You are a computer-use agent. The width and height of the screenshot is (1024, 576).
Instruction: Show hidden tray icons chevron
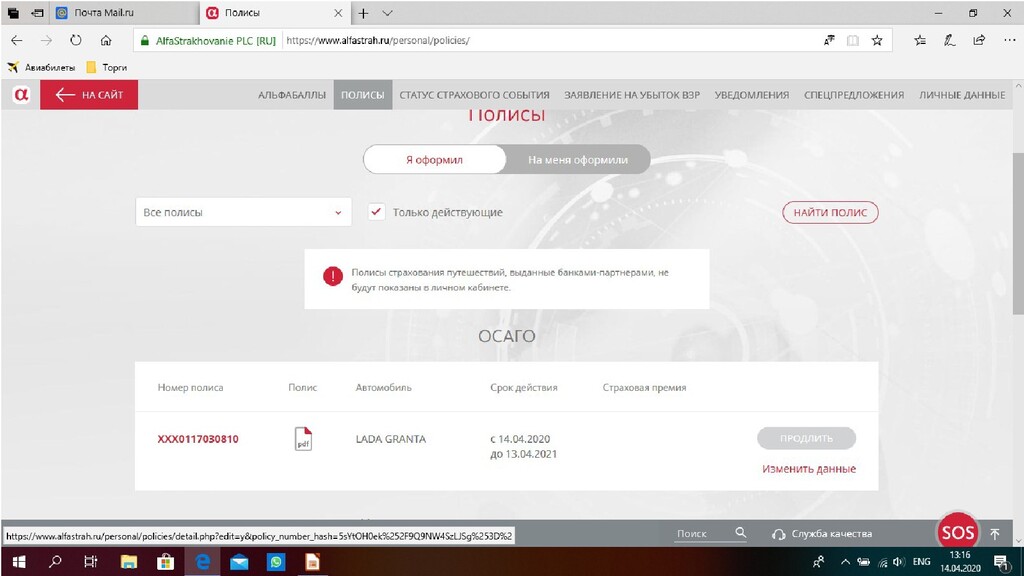point(845,562)
